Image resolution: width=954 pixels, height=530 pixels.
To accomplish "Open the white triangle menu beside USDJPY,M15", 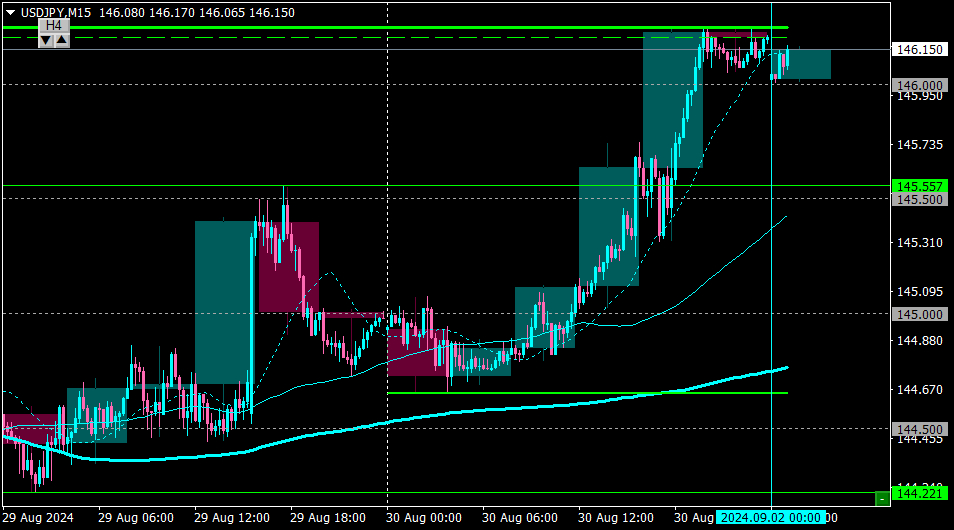I will [10, 13].
